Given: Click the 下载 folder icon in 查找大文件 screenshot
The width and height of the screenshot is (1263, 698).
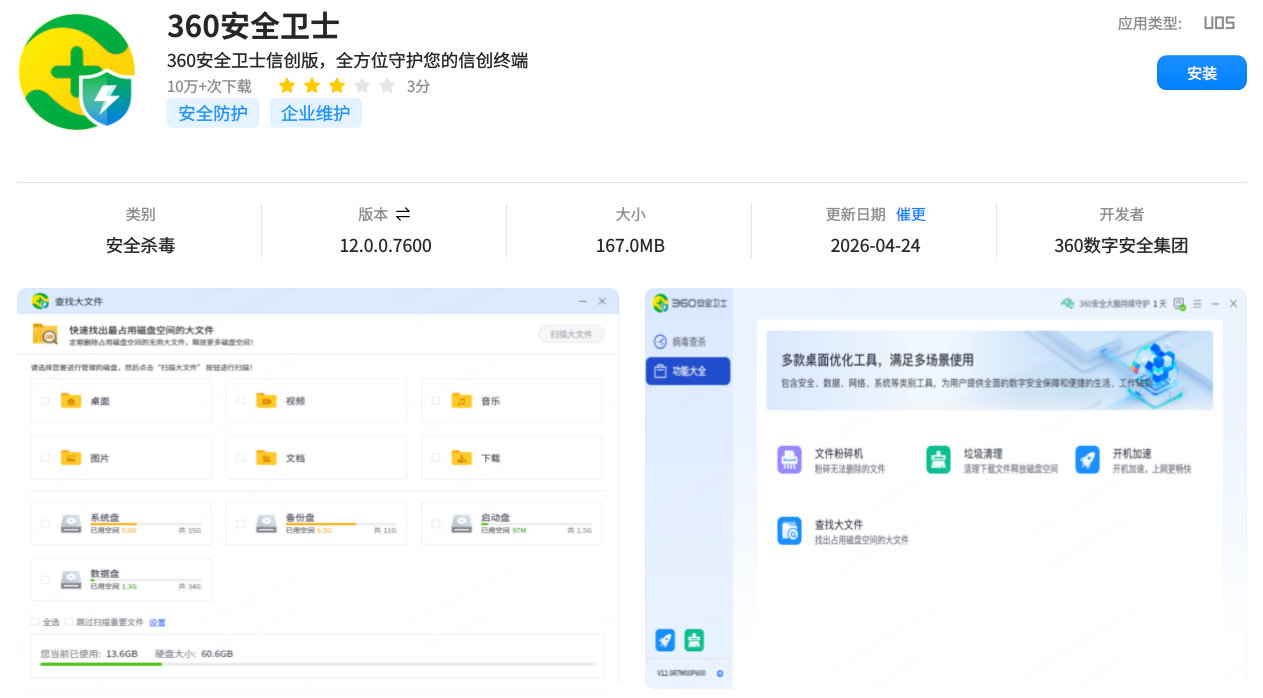Looking at the screenshot, I should pyautogui.click(x=460, y=457).
